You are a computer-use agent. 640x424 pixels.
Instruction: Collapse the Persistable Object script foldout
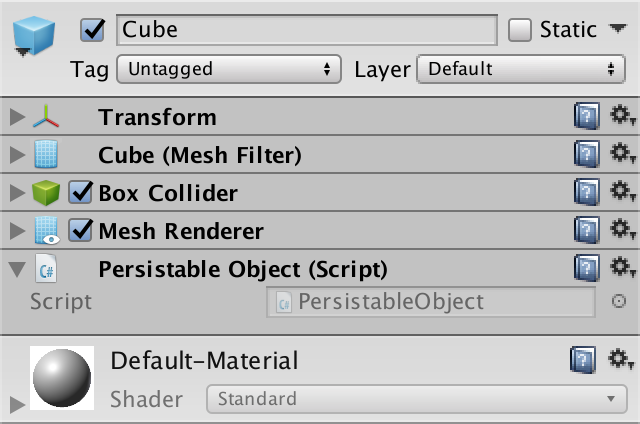pos(15,269)
